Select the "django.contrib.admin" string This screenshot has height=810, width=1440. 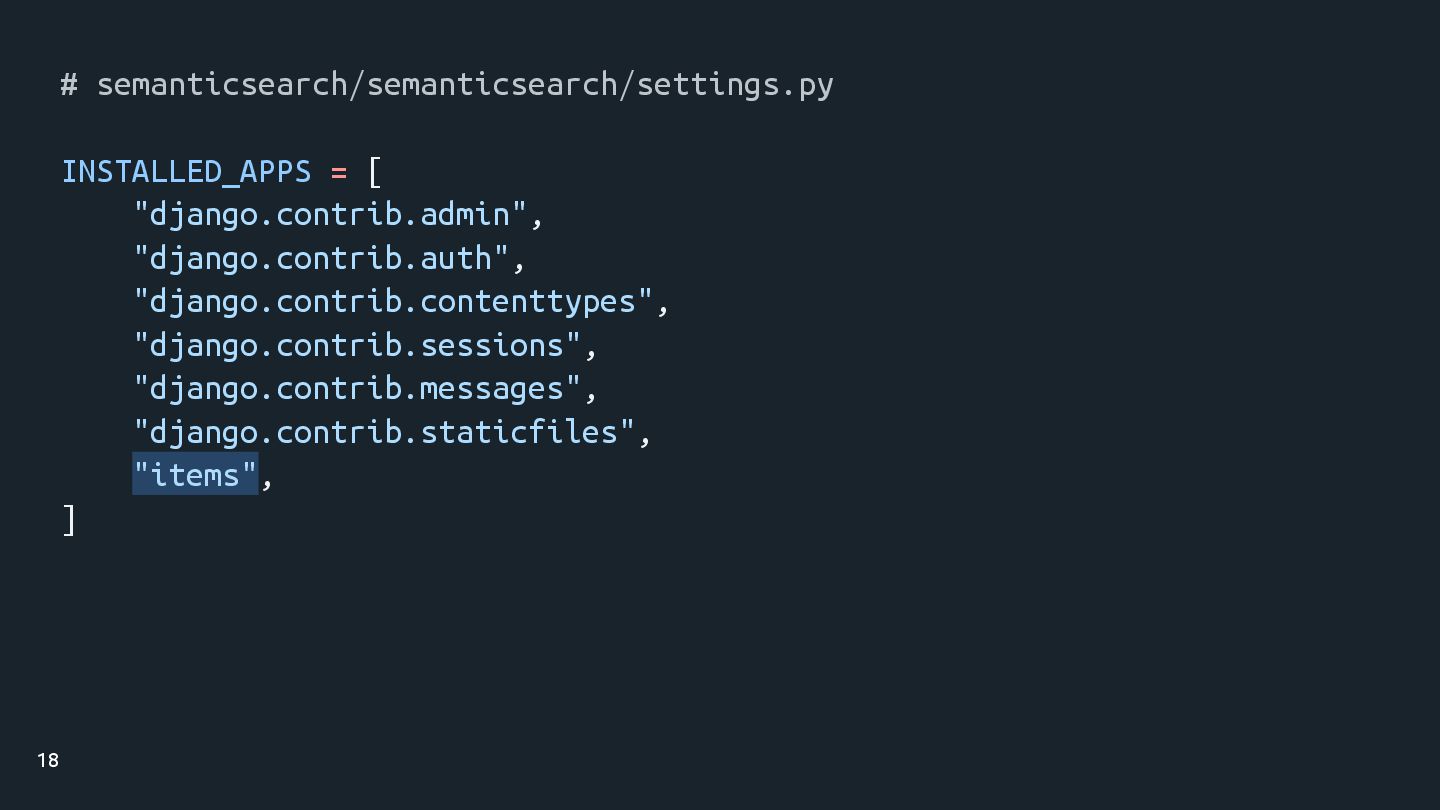click(x=330, y=215)
